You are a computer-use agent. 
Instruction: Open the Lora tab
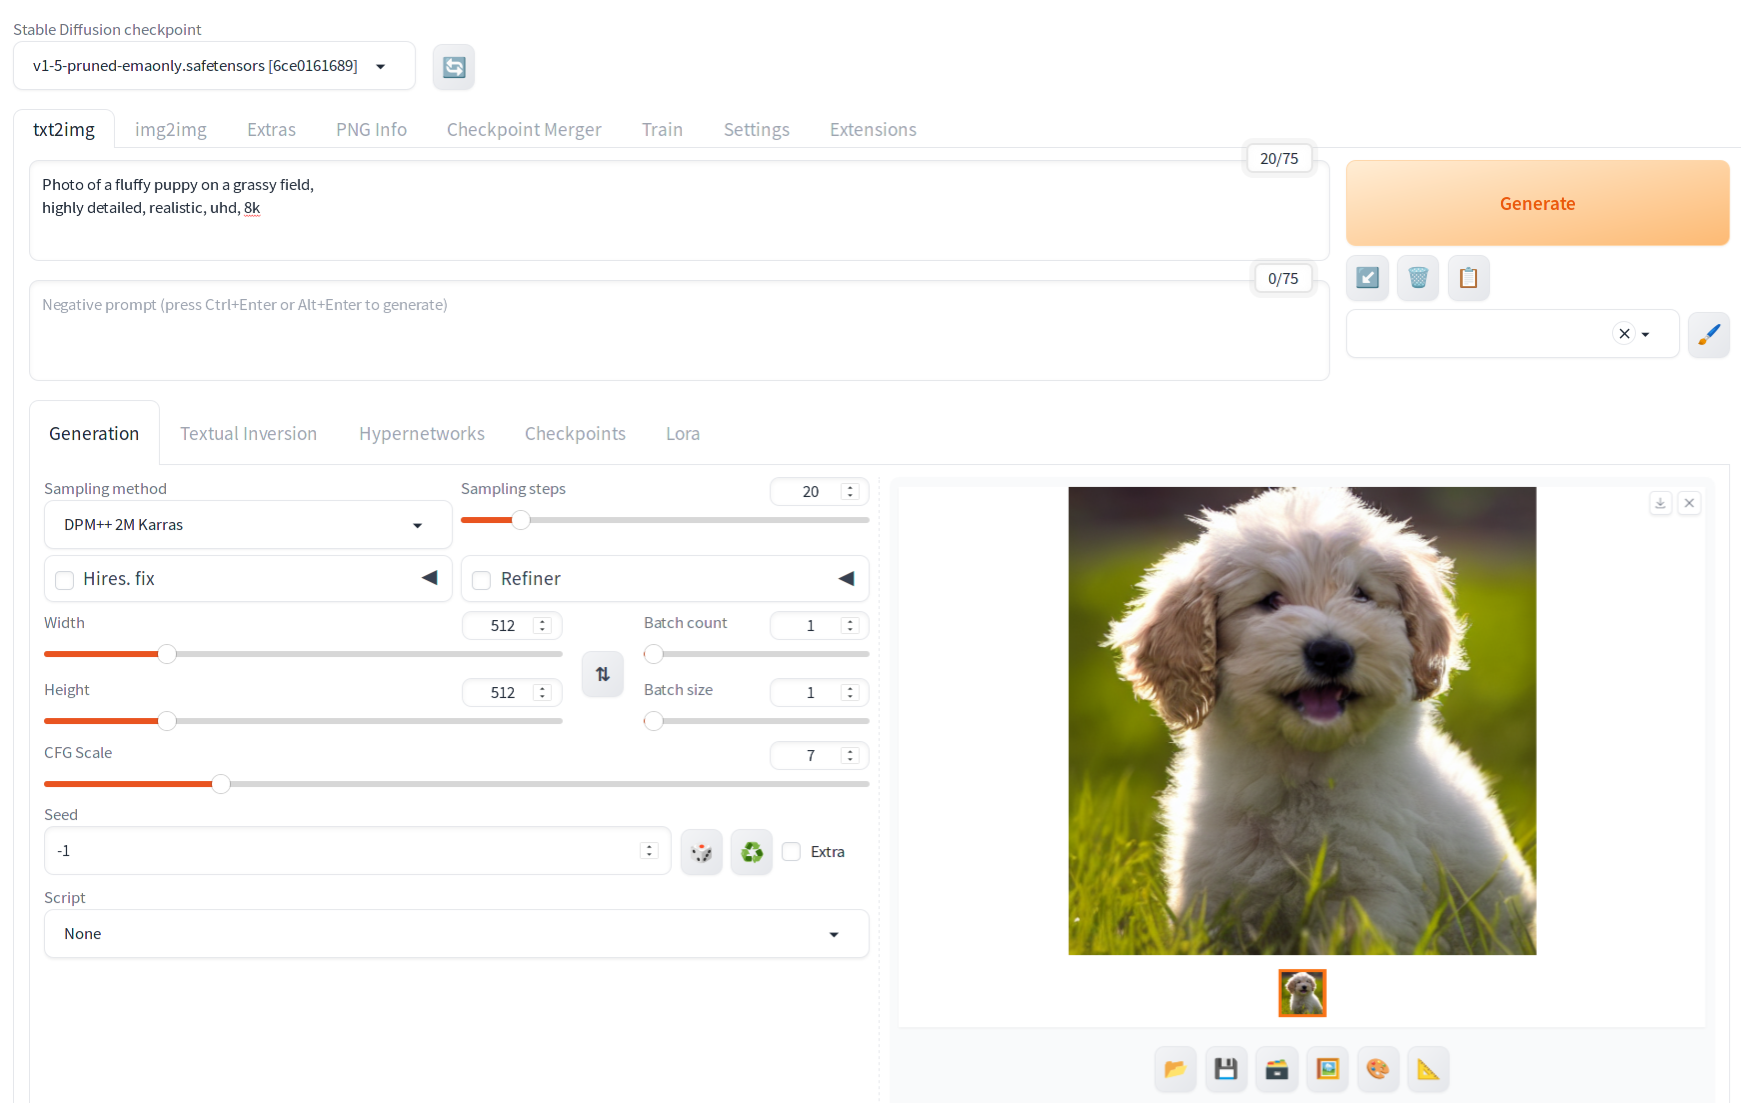point(682,433)
